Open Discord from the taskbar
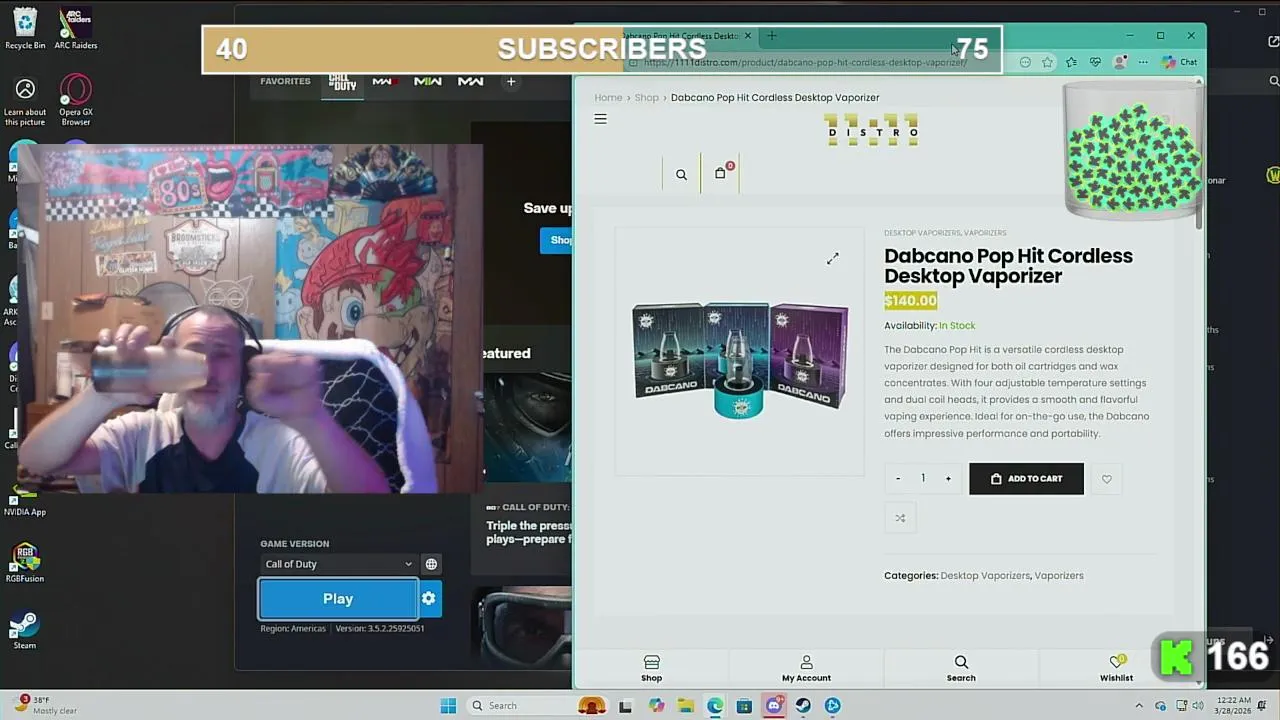Image resolution: width=1280 pixels, height=720 pixels. coord(774,706)
